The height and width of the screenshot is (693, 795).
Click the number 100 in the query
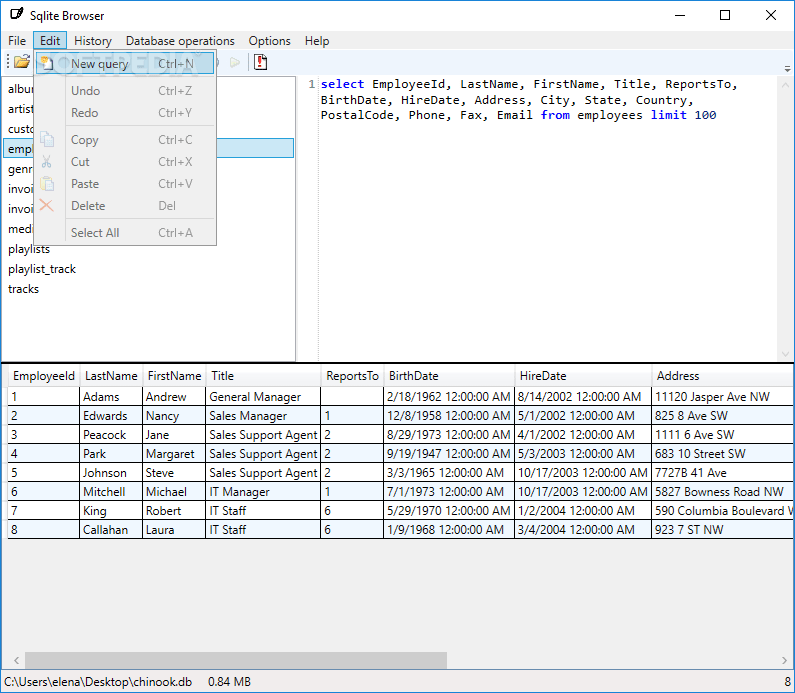click(705, 115)
